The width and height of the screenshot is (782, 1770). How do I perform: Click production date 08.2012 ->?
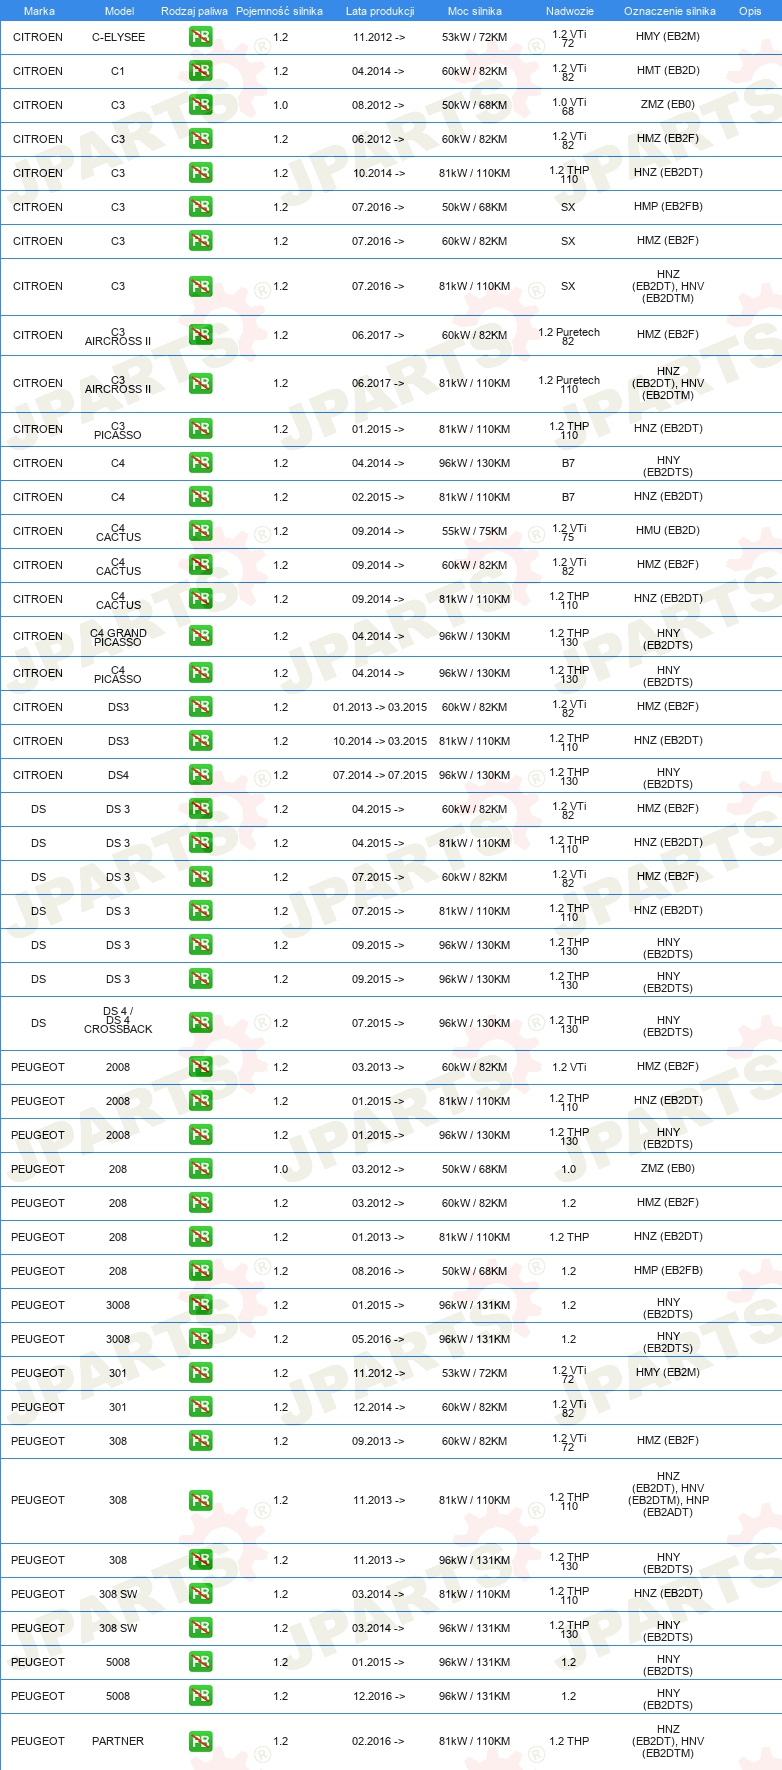tap(378, 105)
